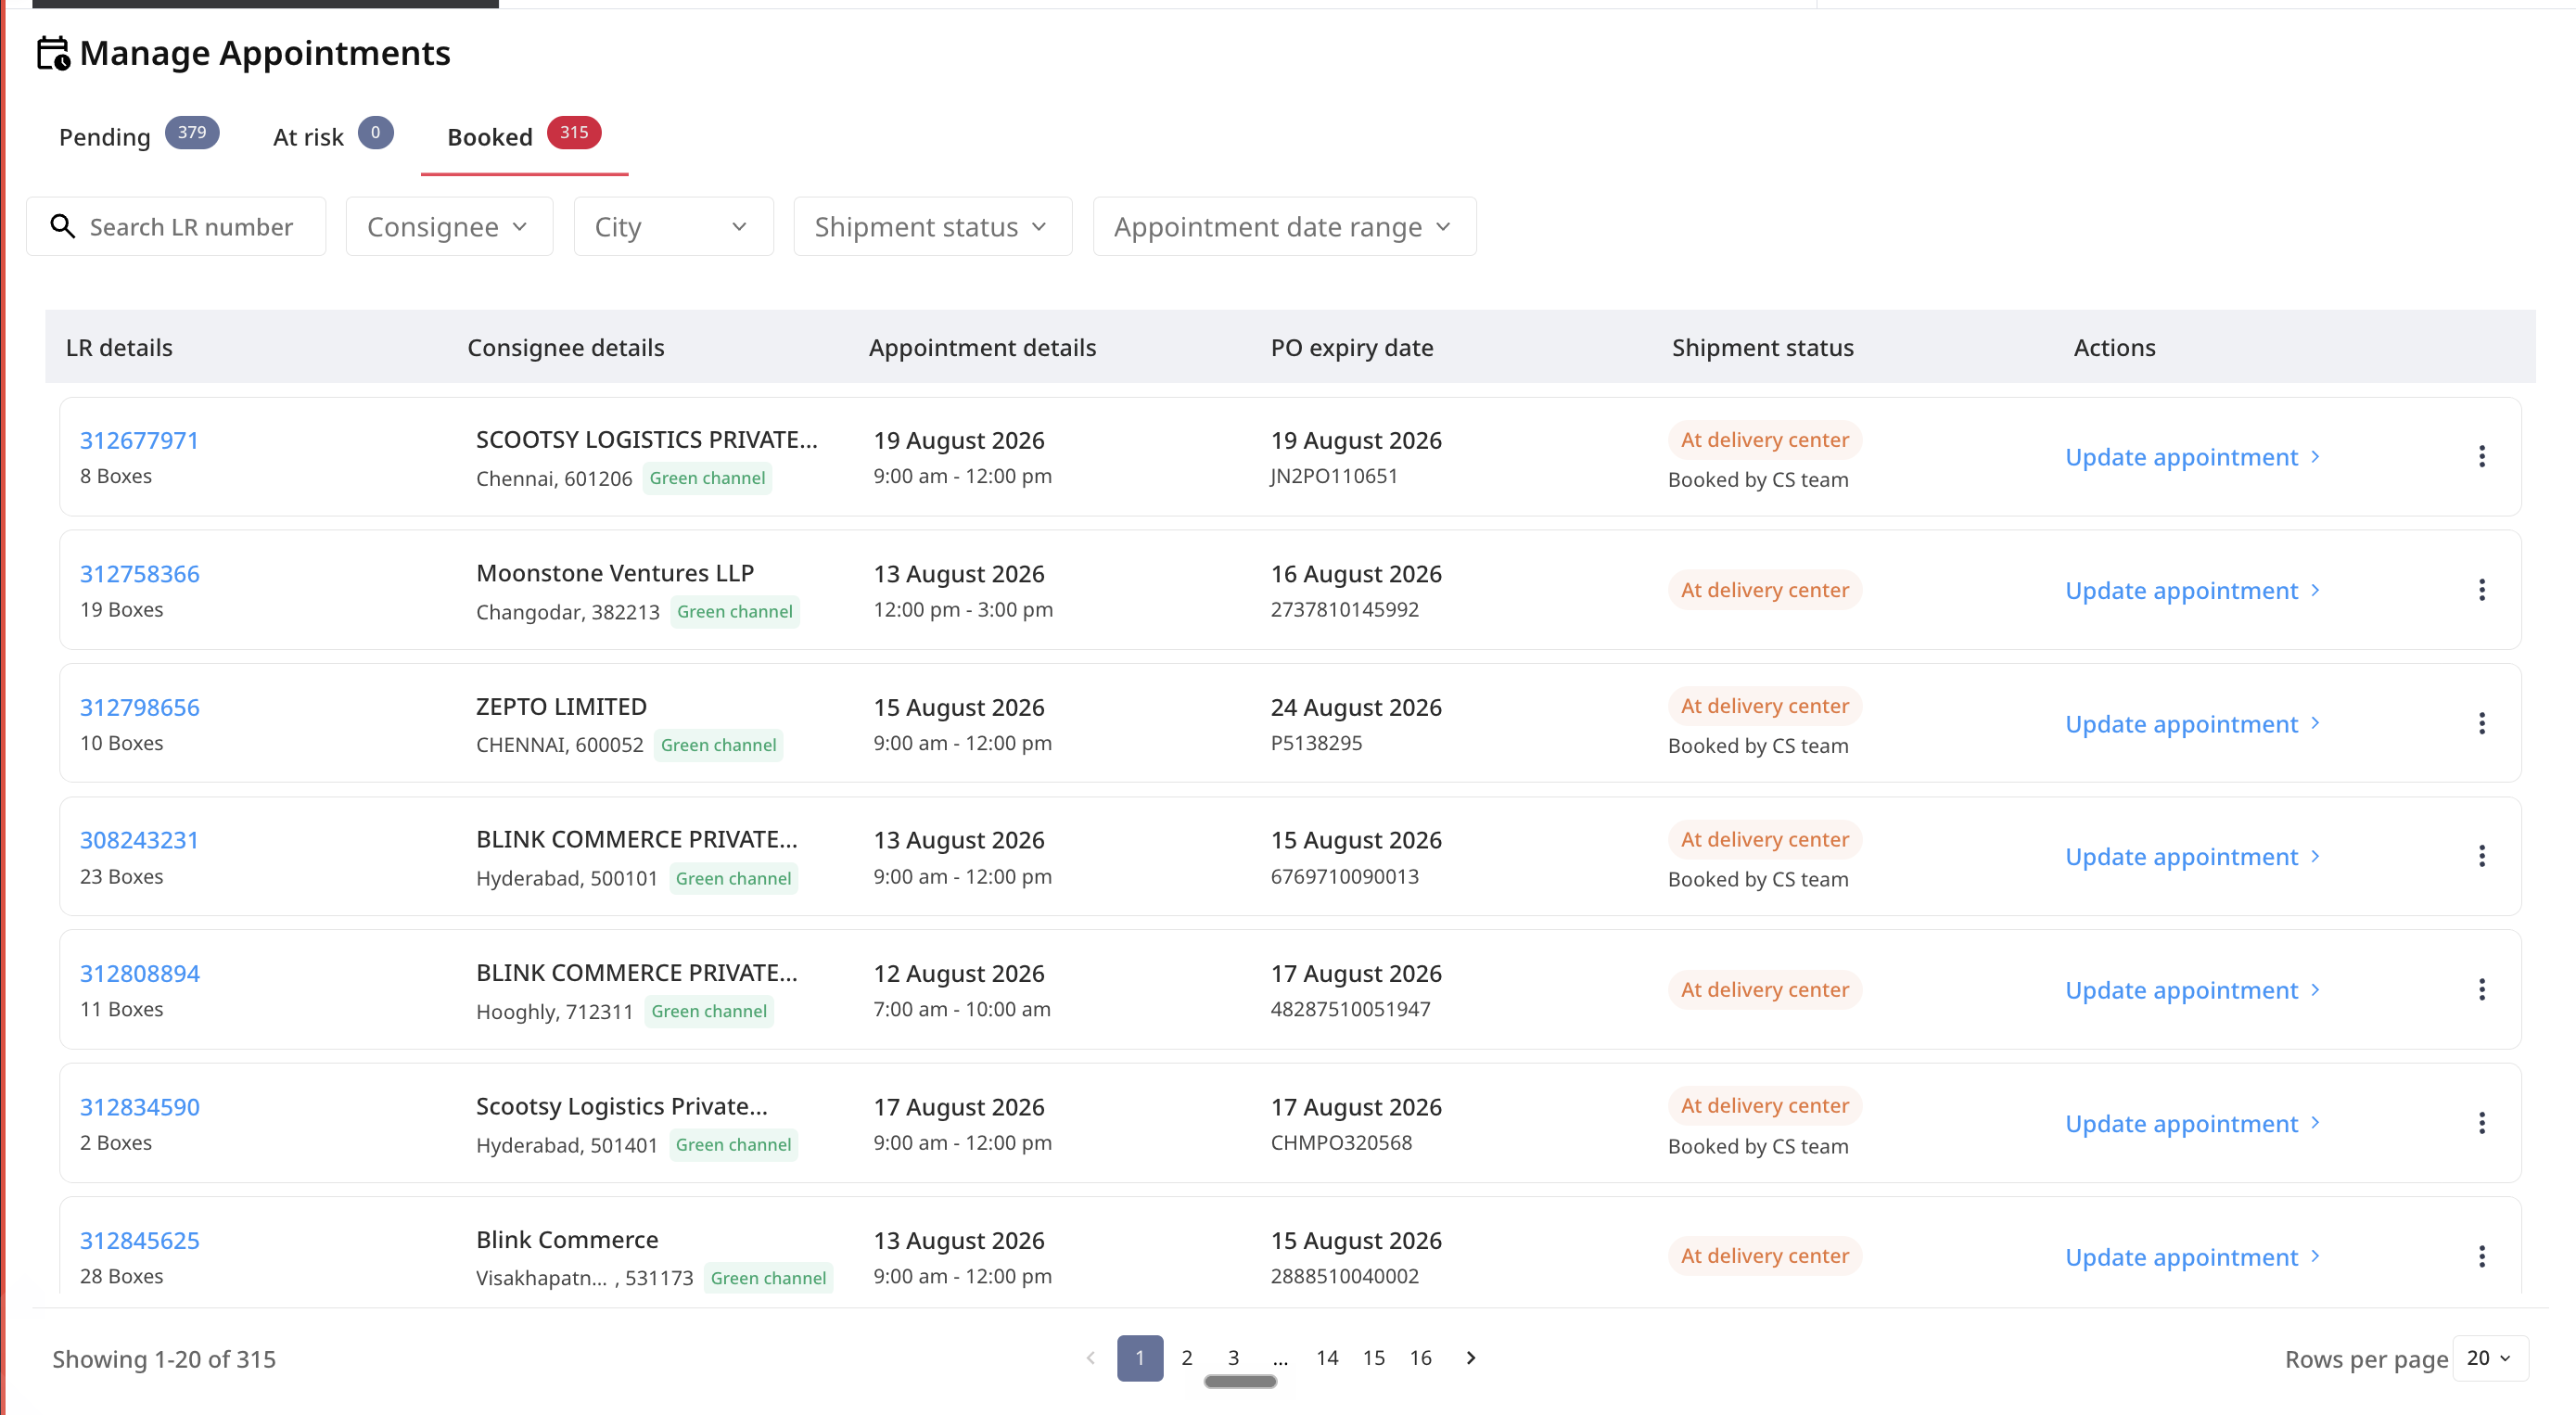Screen dimensions: 2576x1415
Task: Jump to last page 16
Action: pyautogui.click(x=1420, y=1358)
